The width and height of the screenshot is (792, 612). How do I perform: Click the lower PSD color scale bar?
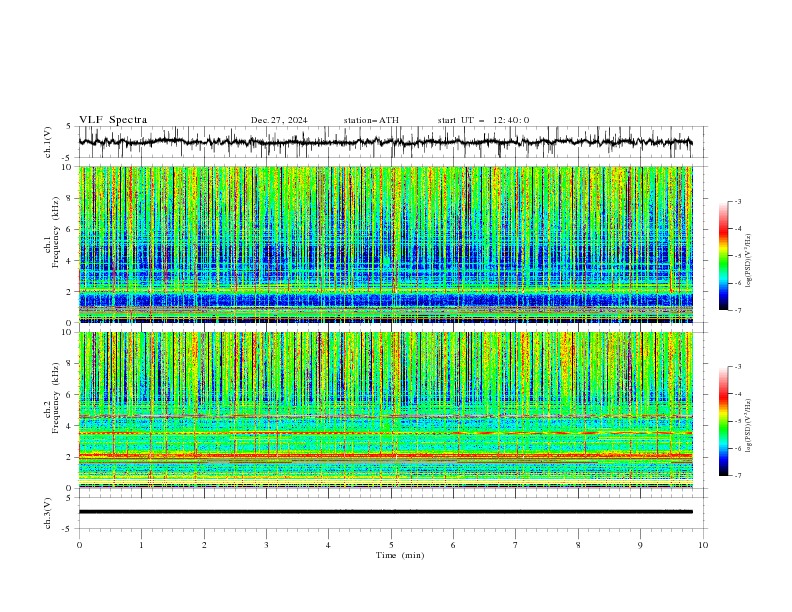[x=724, y=421]
